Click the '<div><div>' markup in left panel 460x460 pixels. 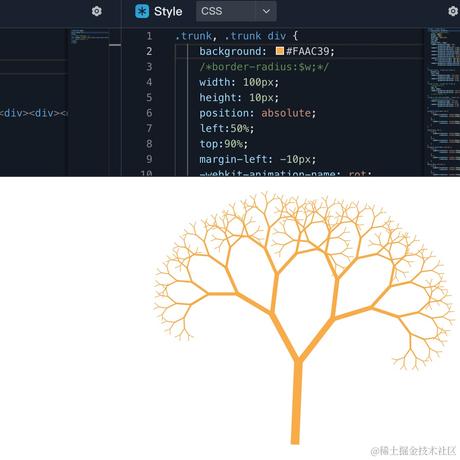tap(33, 113)
